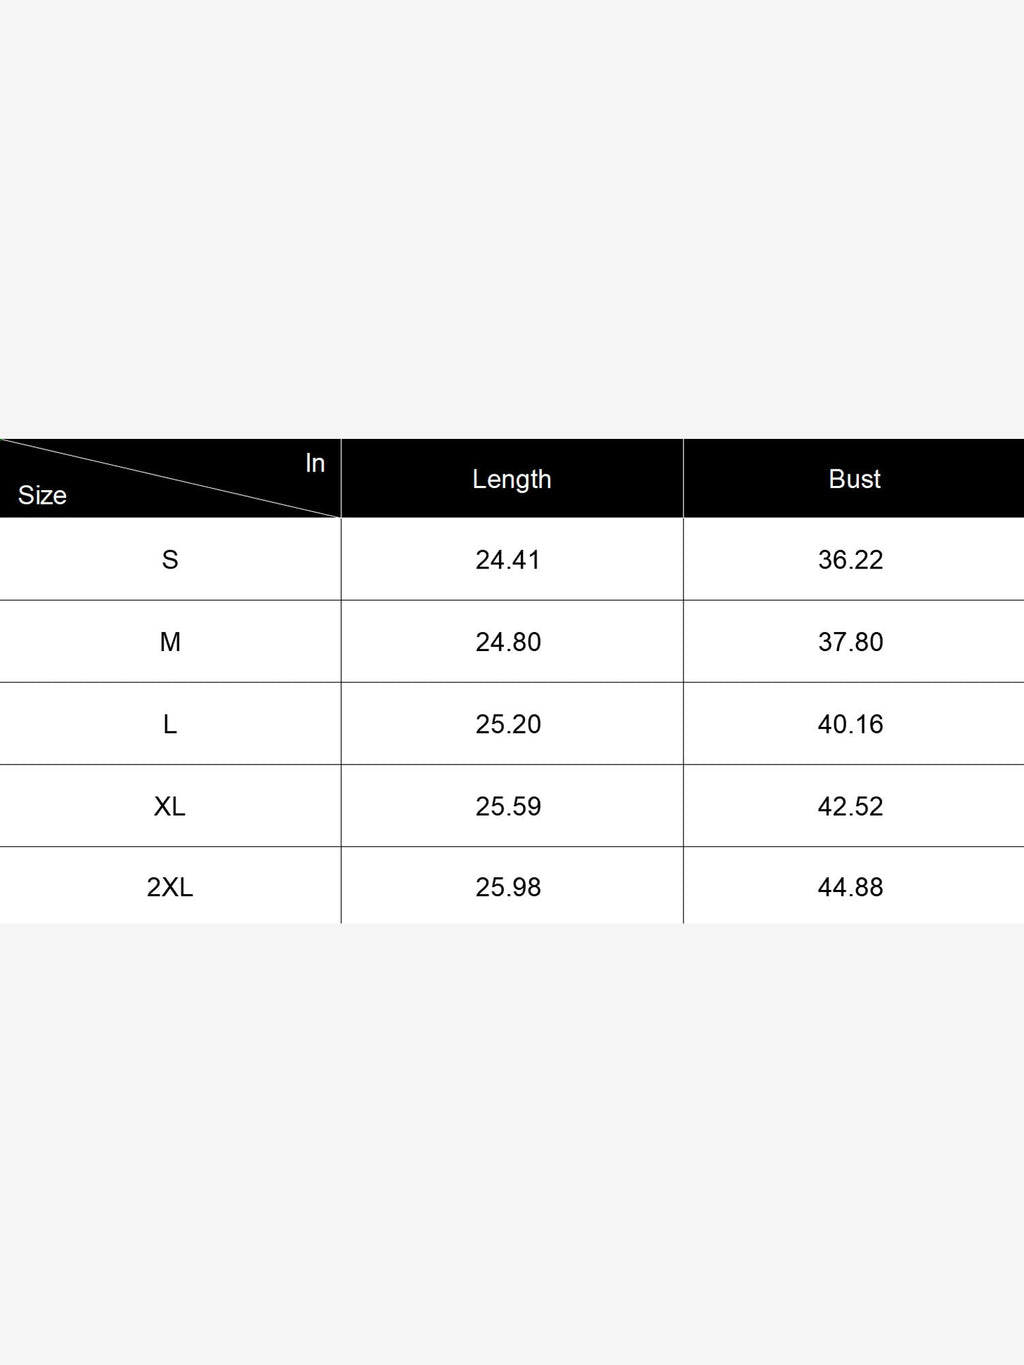Click bust value 42.52

pos(851,806)
